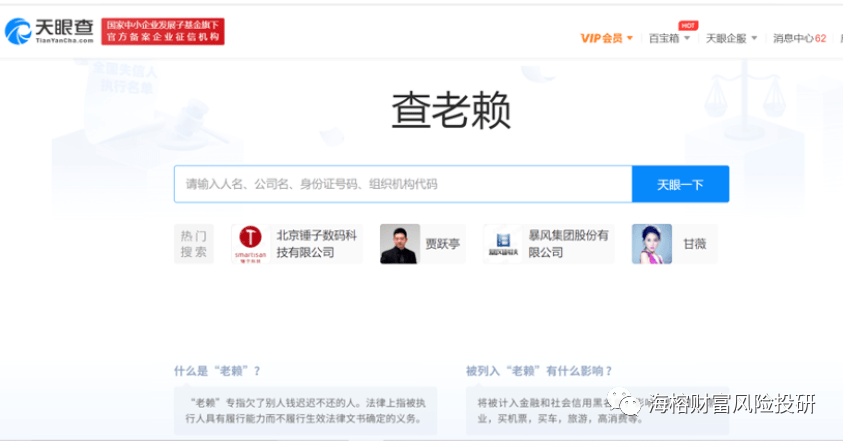The height and width of the screenshot is (441, 843).
Task: Open the red official credit agency banner
Action: 163,31
